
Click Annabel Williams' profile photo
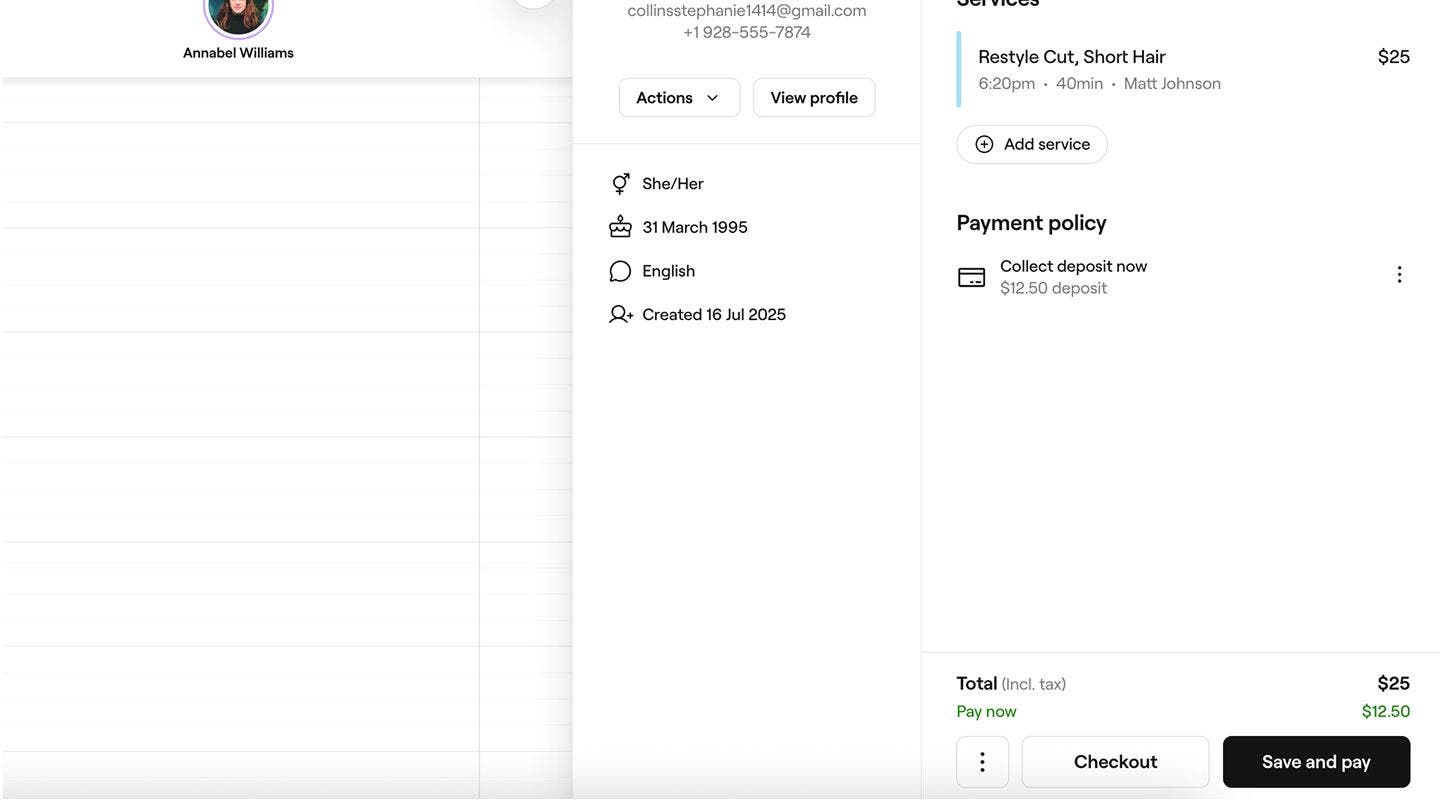click(x=238, y=12)
